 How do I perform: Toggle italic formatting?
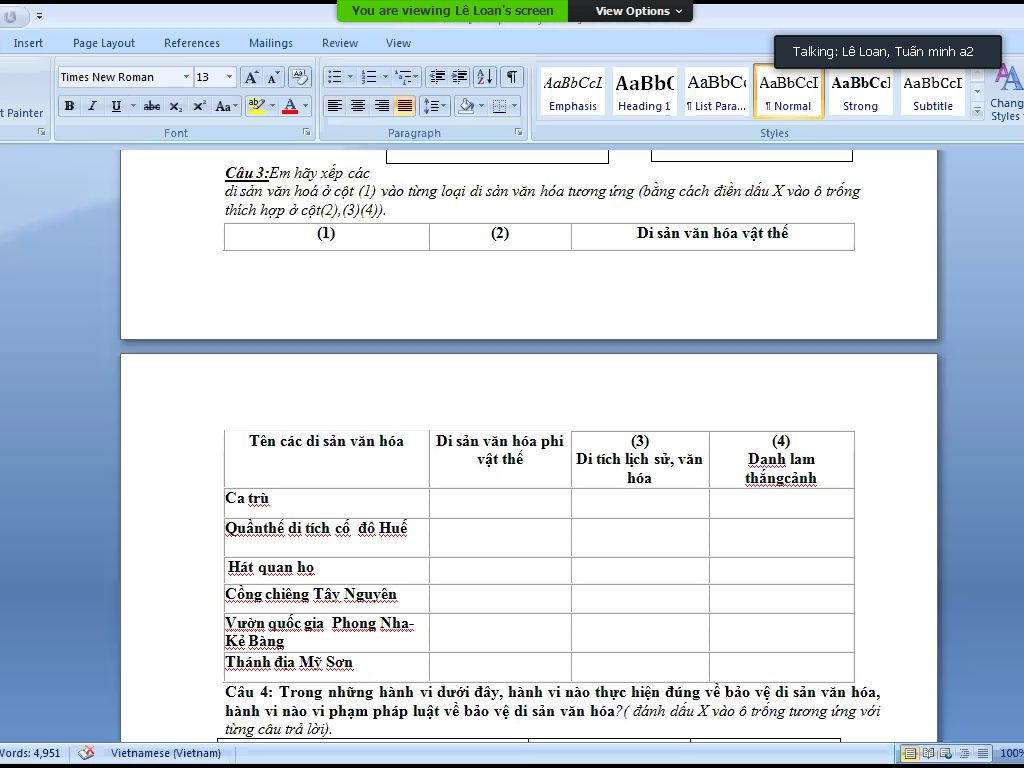[92, 106]
